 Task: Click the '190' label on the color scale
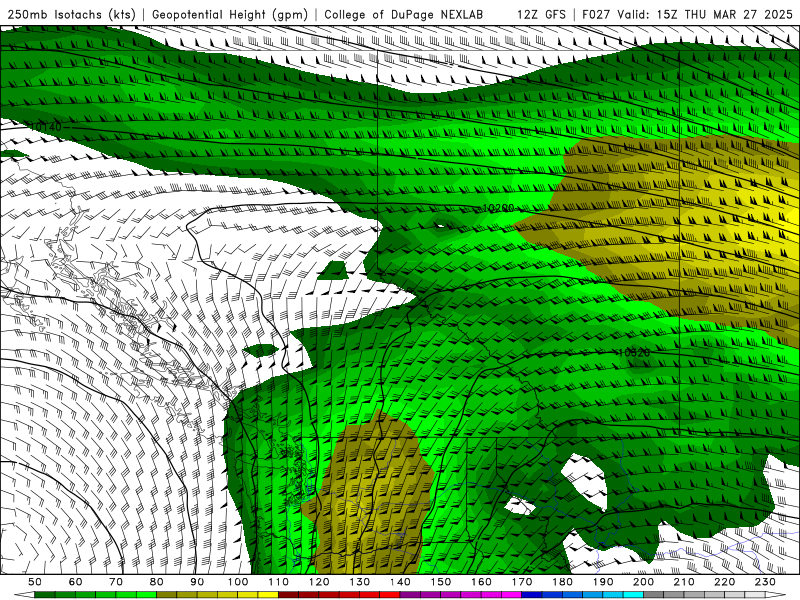point(603,582)
